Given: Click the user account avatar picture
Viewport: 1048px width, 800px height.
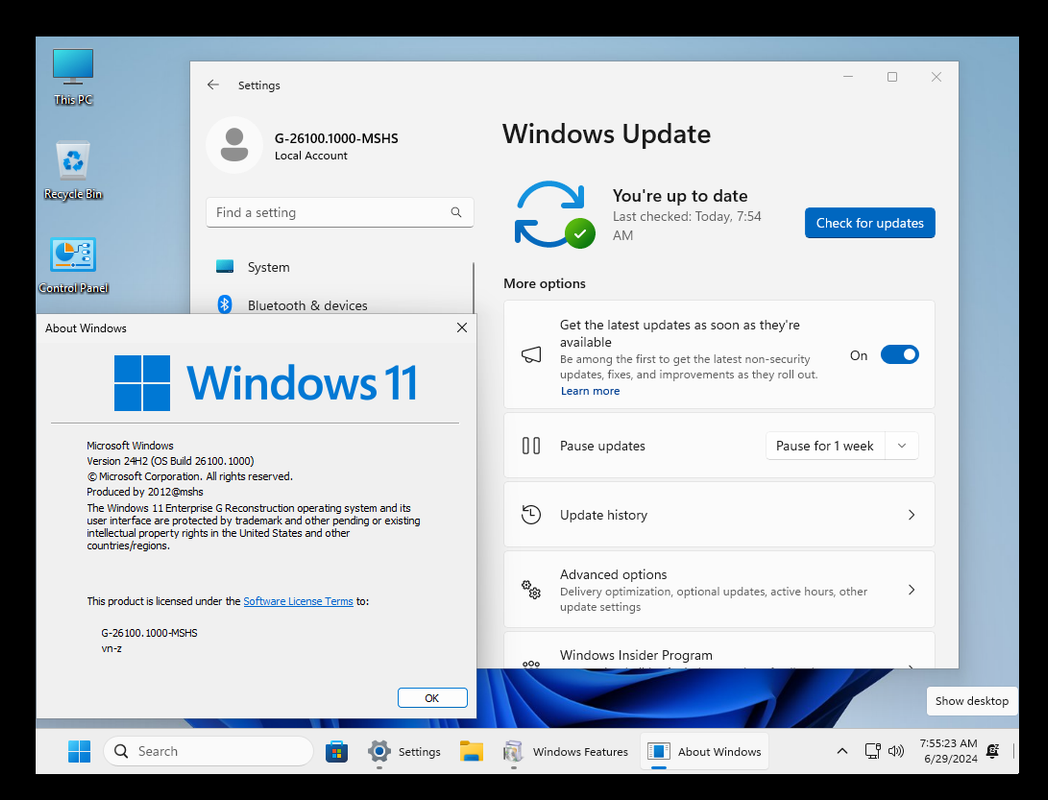Looking at the screenshot, I should pyautogui.click(x=234, y=145).
